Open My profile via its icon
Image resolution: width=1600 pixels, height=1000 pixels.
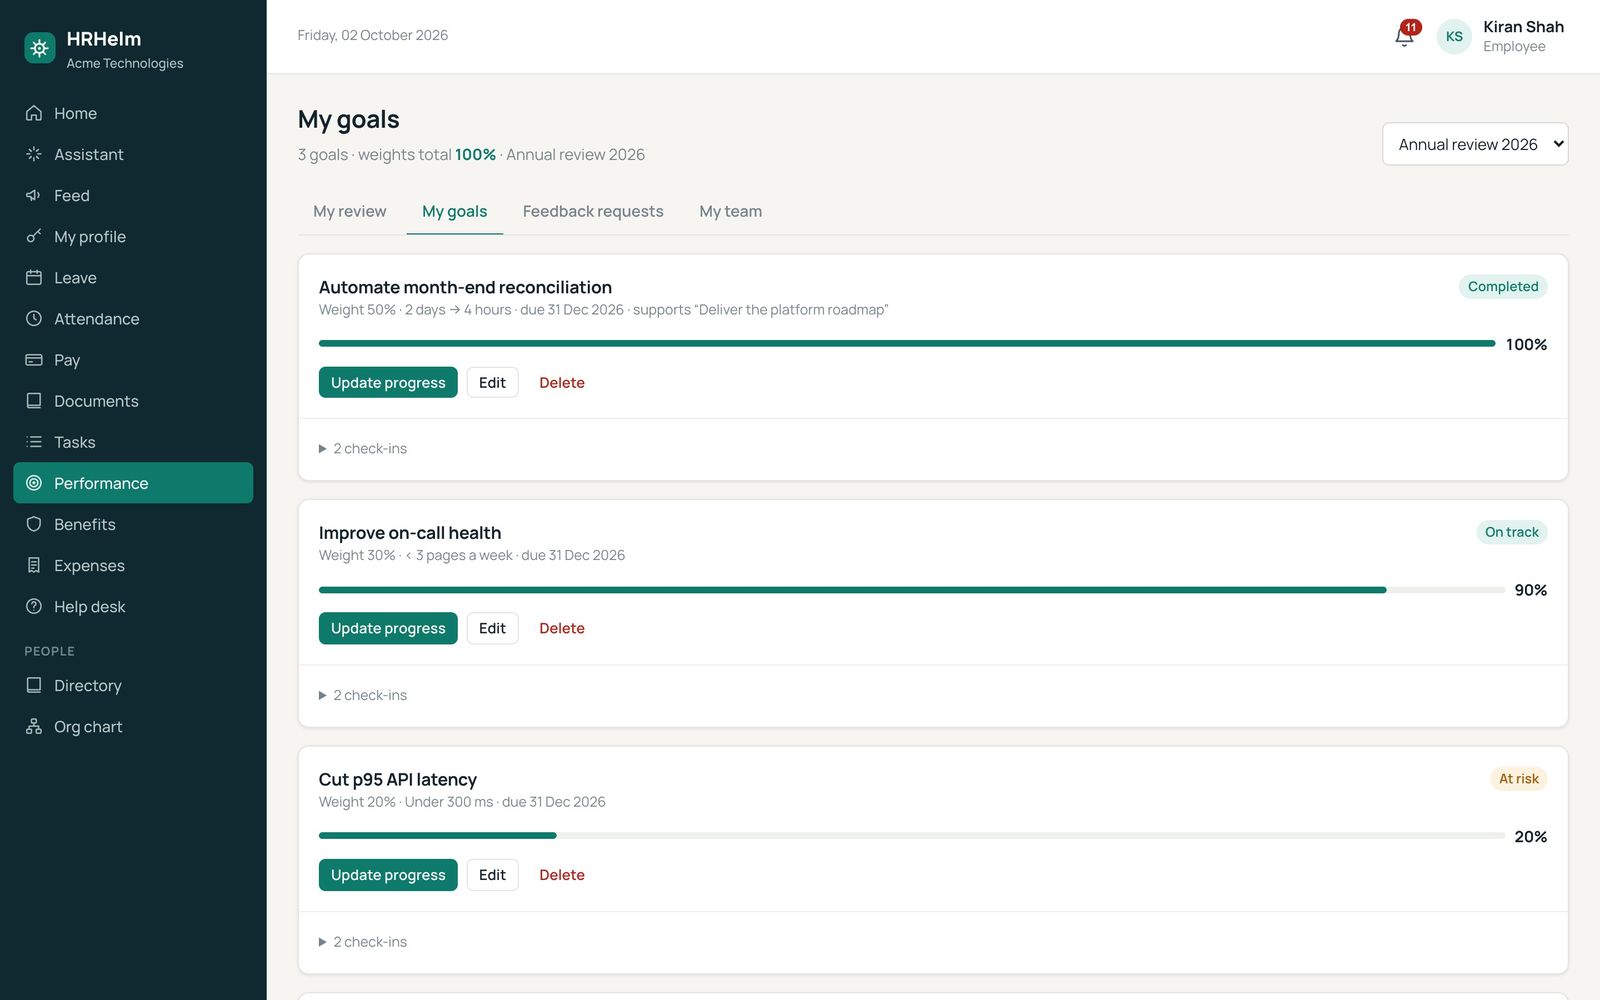click(34, 236)
